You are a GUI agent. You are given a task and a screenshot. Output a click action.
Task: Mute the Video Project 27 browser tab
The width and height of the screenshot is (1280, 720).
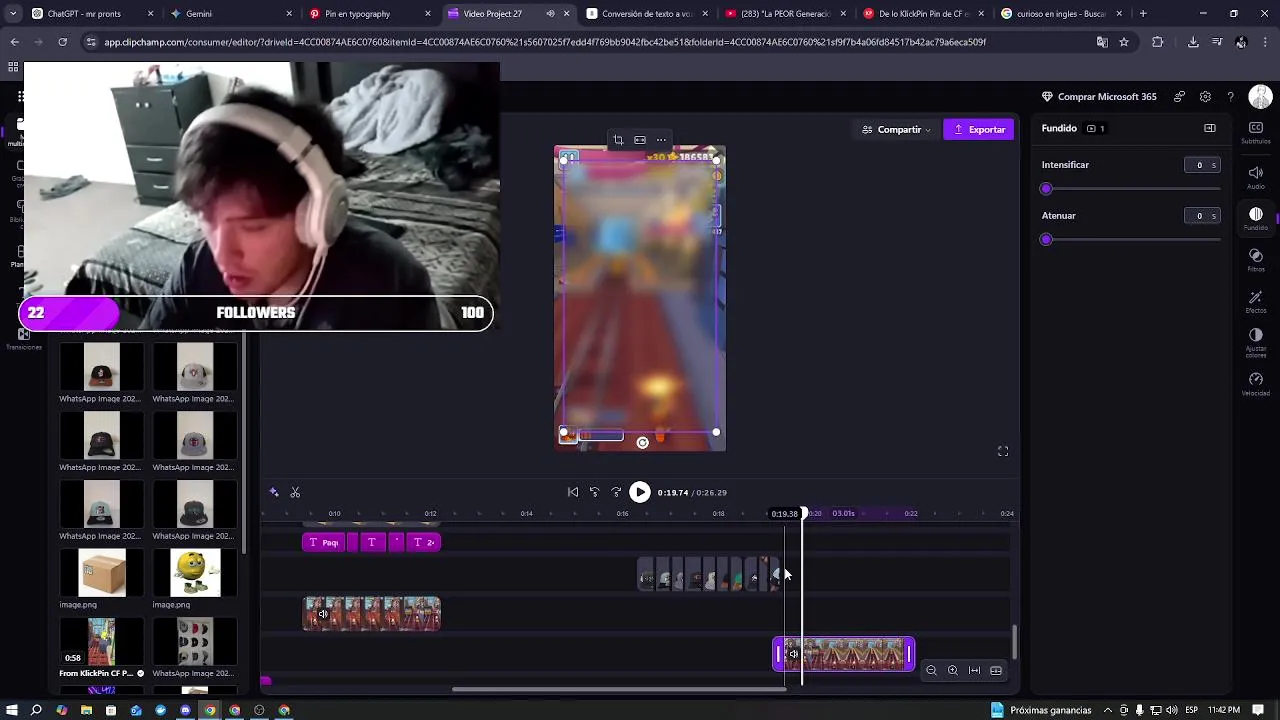pos(550,14)
